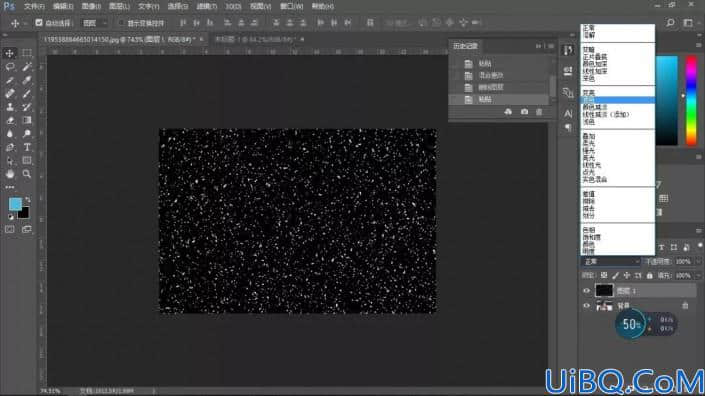The image size is (705, 396).
Task: Select the Zoom tool in the toolbox
Action: point(27,174)
